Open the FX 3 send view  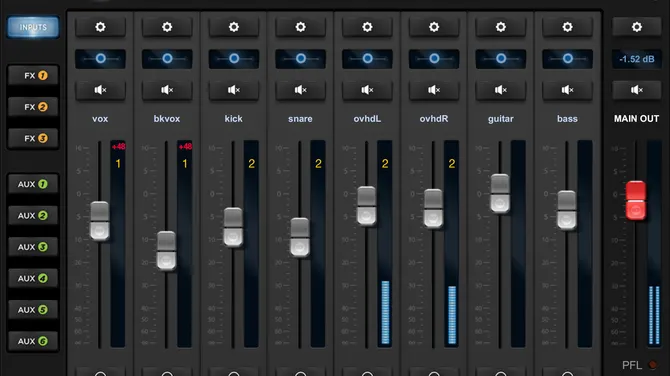coord(33,138)
